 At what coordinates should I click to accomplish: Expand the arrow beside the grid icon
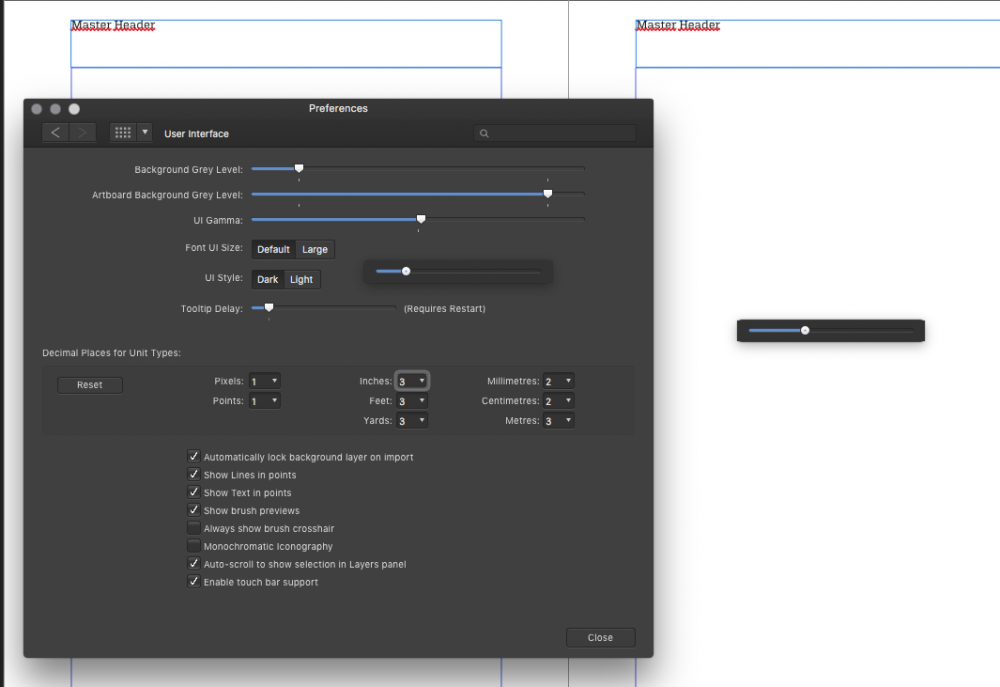[145, 133]
